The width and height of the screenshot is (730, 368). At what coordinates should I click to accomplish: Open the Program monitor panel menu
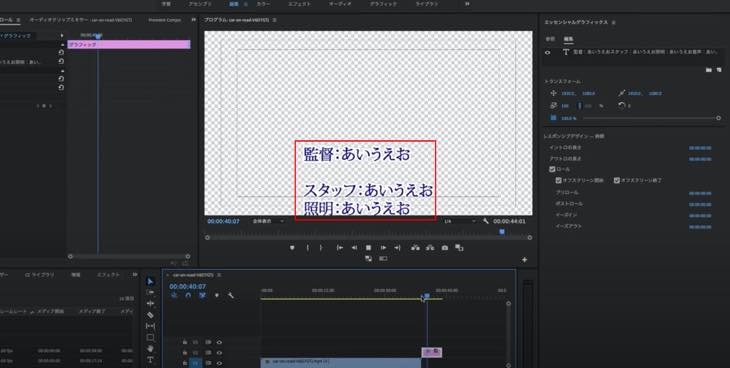274,20
